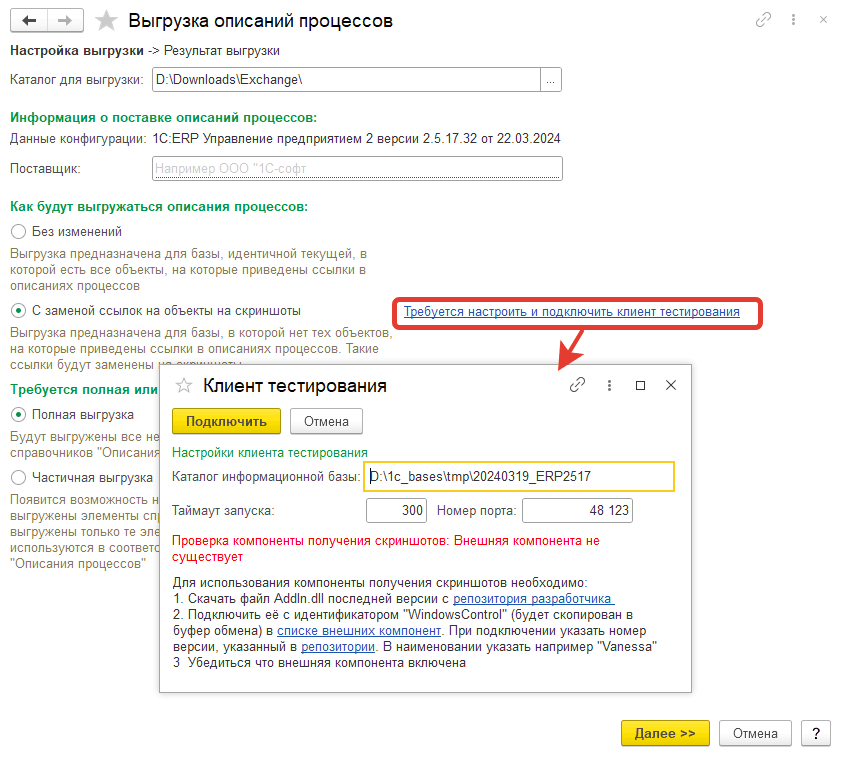Viewport: 848px width, 759px height.
Task: Add the testing client dialog to favorites
Action: (184, 386)
